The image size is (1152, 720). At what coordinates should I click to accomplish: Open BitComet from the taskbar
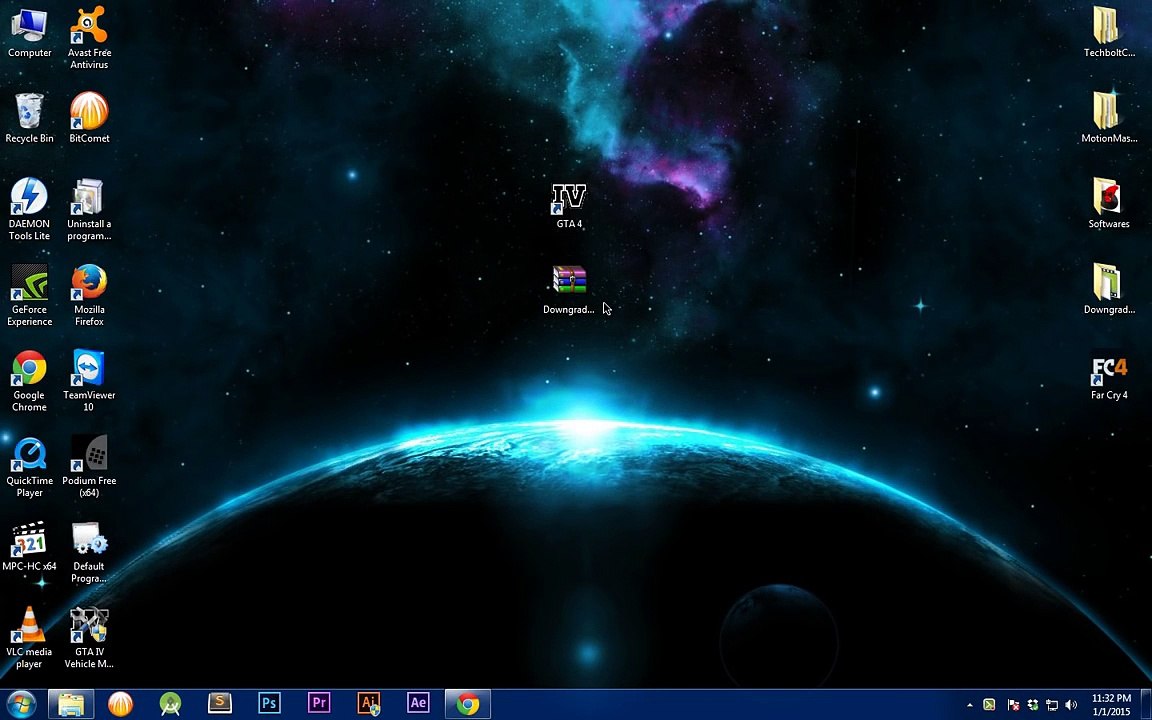pyautogui.click(x=120, y=705)
